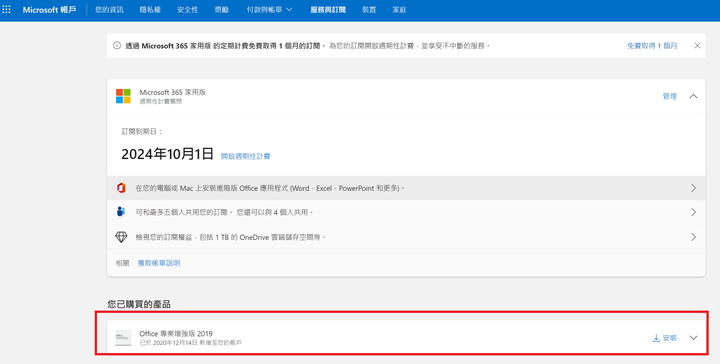Click the Microsoft 帳戶 logo text
The image size is (720, 364).
tap(49, 10)
